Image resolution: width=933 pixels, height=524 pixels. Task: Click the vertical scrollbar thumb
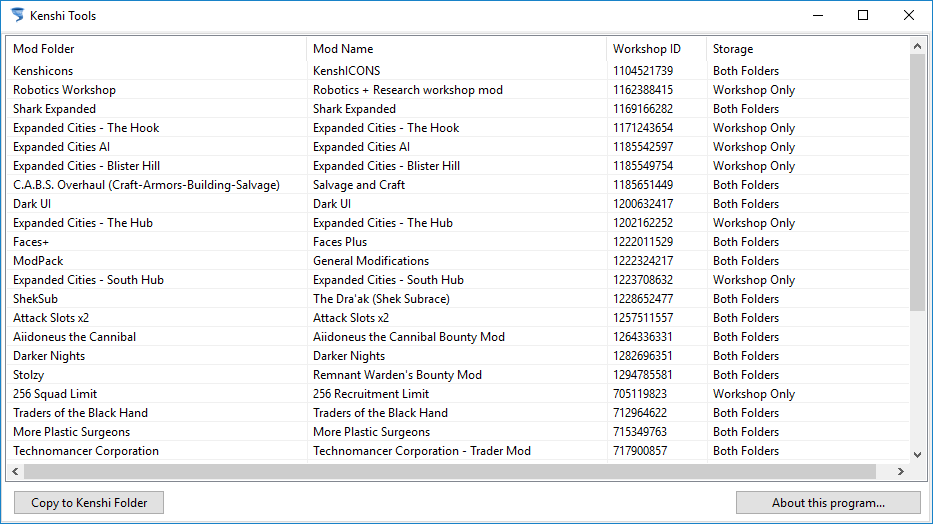click(x=917, y=183)
